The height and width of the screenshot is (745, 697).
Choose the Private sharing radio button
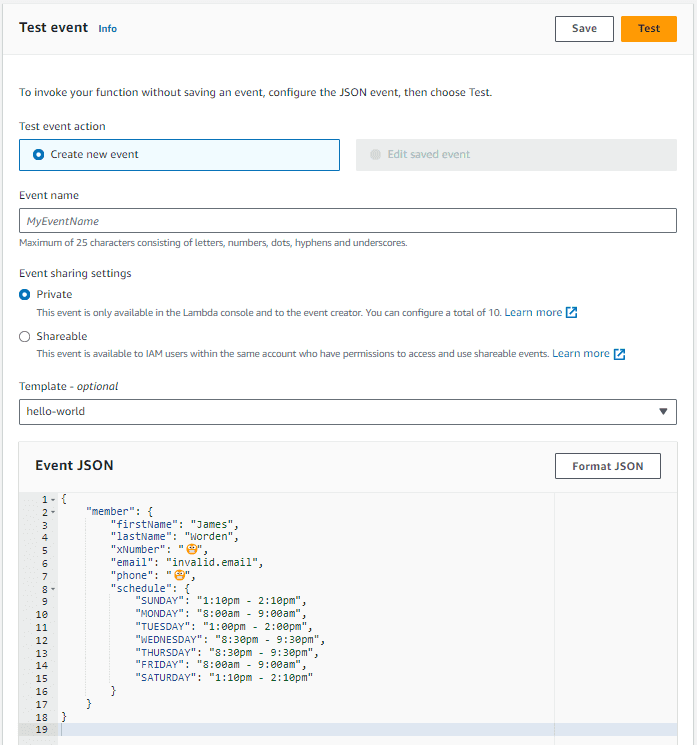point(25,295)
